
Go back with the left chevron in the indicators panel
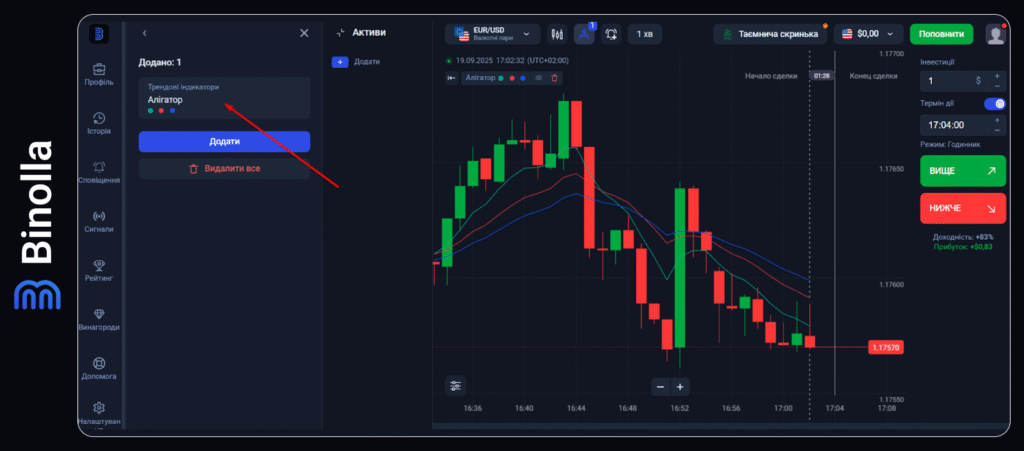(144, 33)
